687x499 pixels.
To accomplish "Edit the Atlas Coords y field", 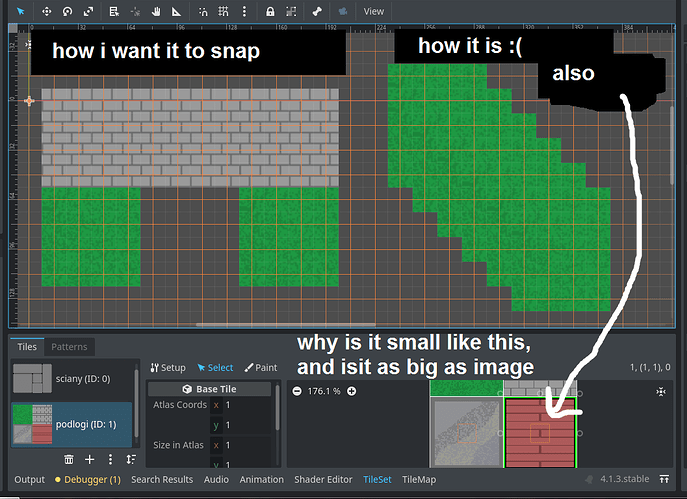I will [x=241, y=425].
